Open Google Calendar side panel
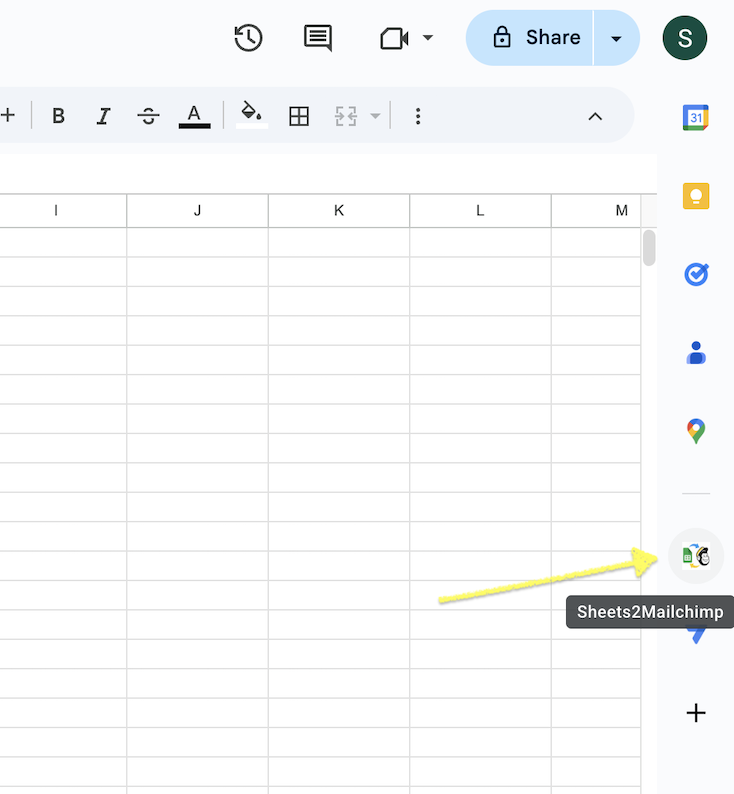This screenshot has height=794, width=734. 696,117
